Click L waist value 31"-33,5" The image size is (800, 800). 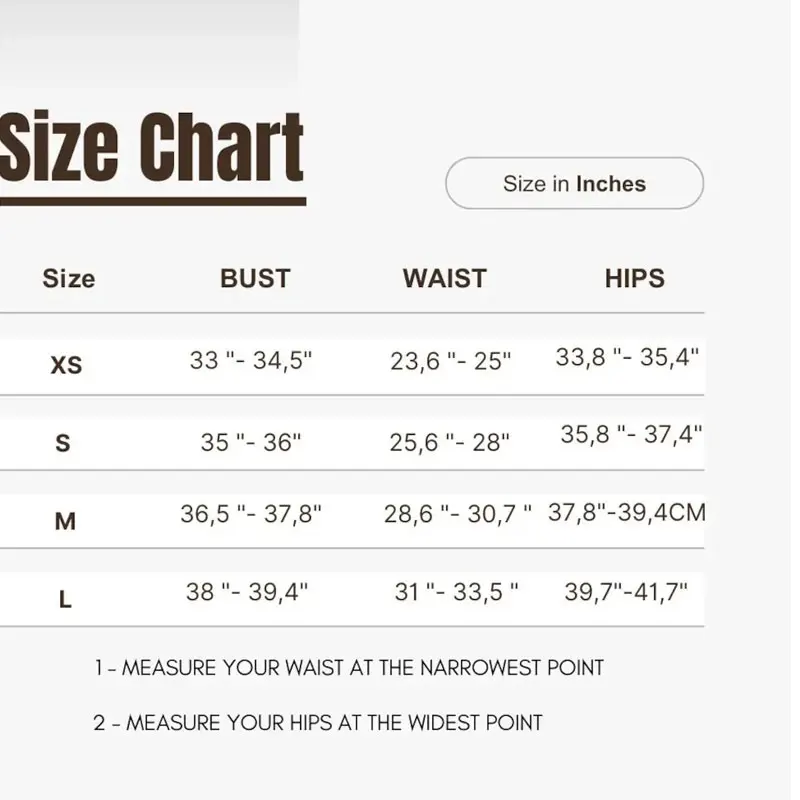[456, 592]
